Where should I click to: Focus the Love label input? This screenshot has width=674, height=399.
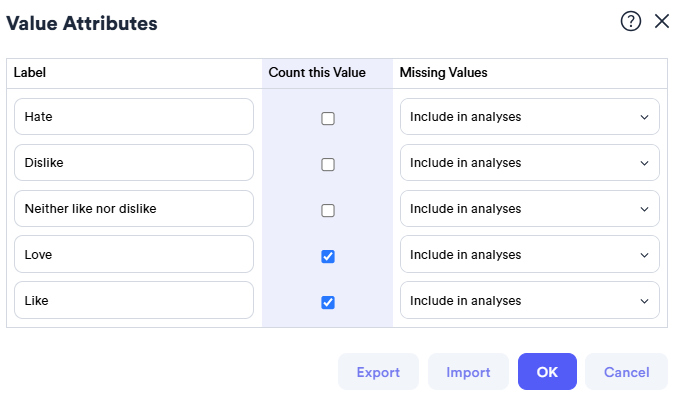click(x=134, y=254)
